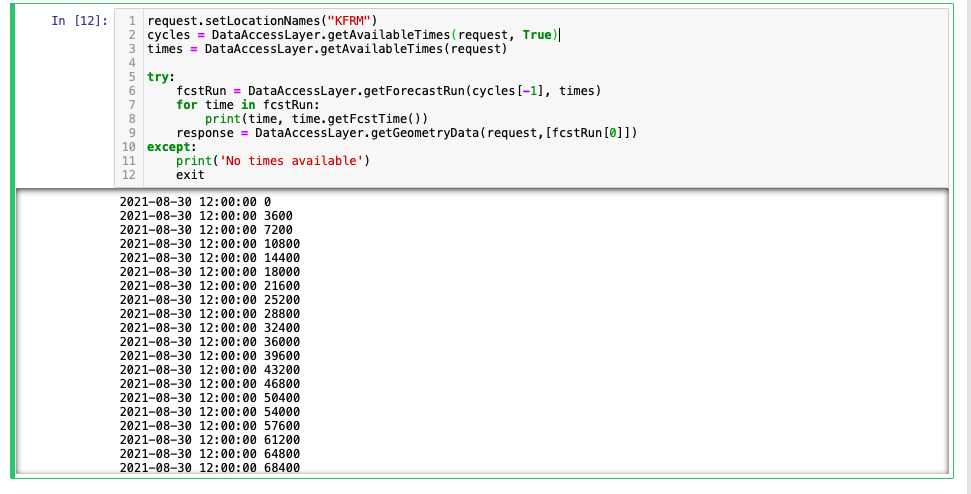Click the True keyword in line 2
Viewport: 971px width, 494px height.
pos(538,35)
